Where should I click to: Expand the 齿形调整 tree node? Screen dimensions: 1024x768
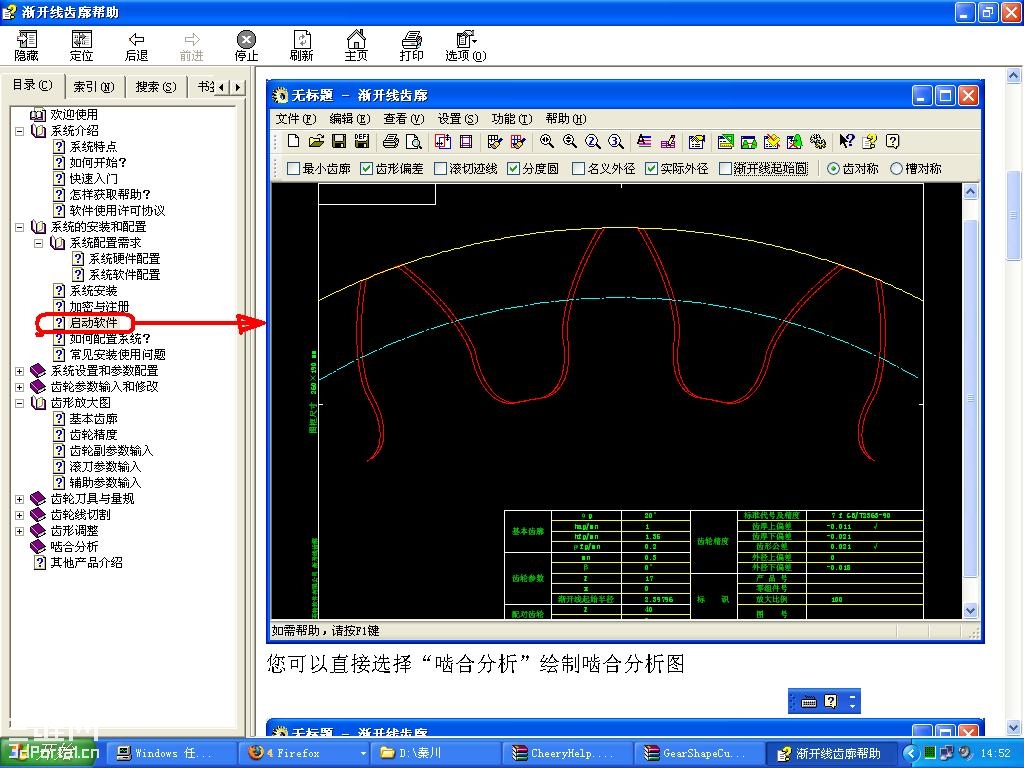tap(20, 531)
